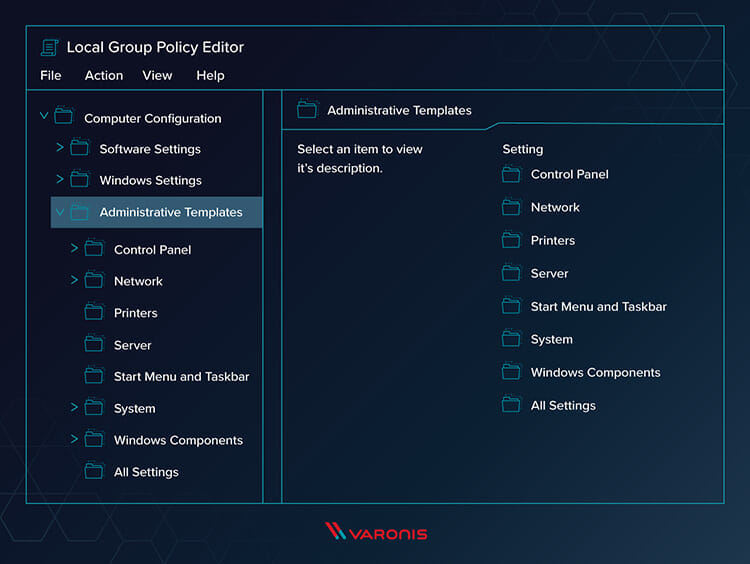
Task: Click Control Panel folder icon in Setting list
Action: (x=511, y=174)
